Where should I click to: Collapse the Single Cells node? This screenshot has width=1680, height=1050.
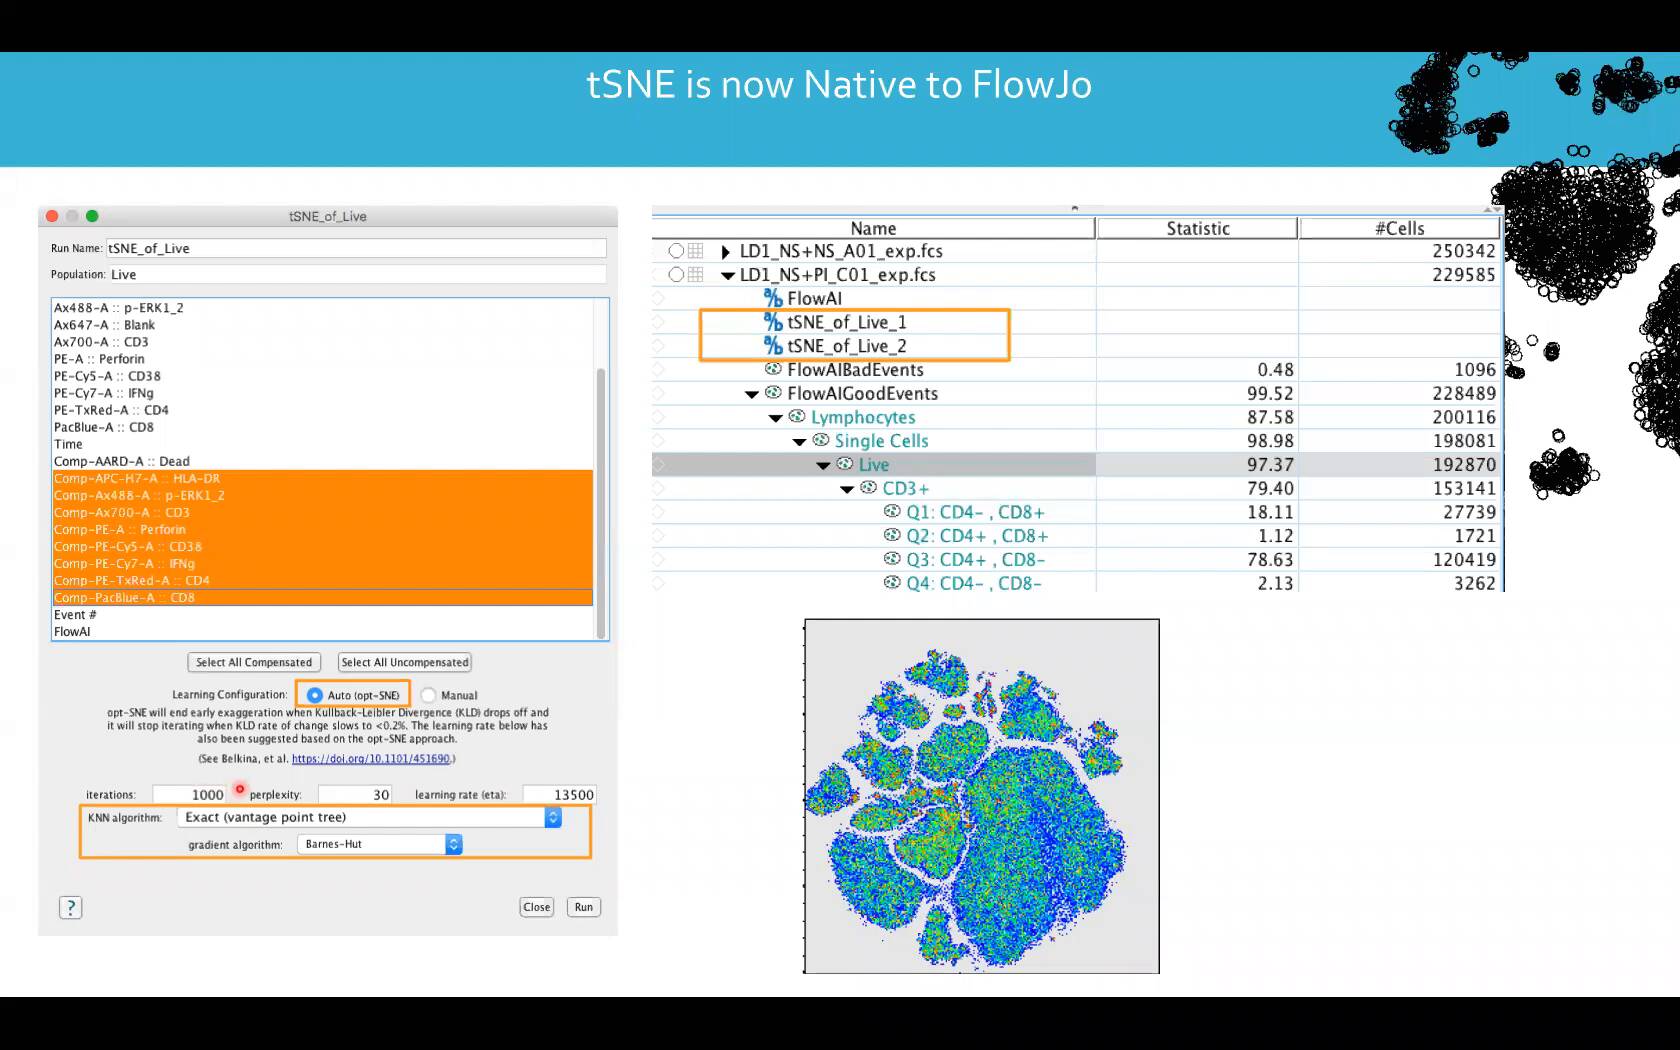(x=800, y=441)
